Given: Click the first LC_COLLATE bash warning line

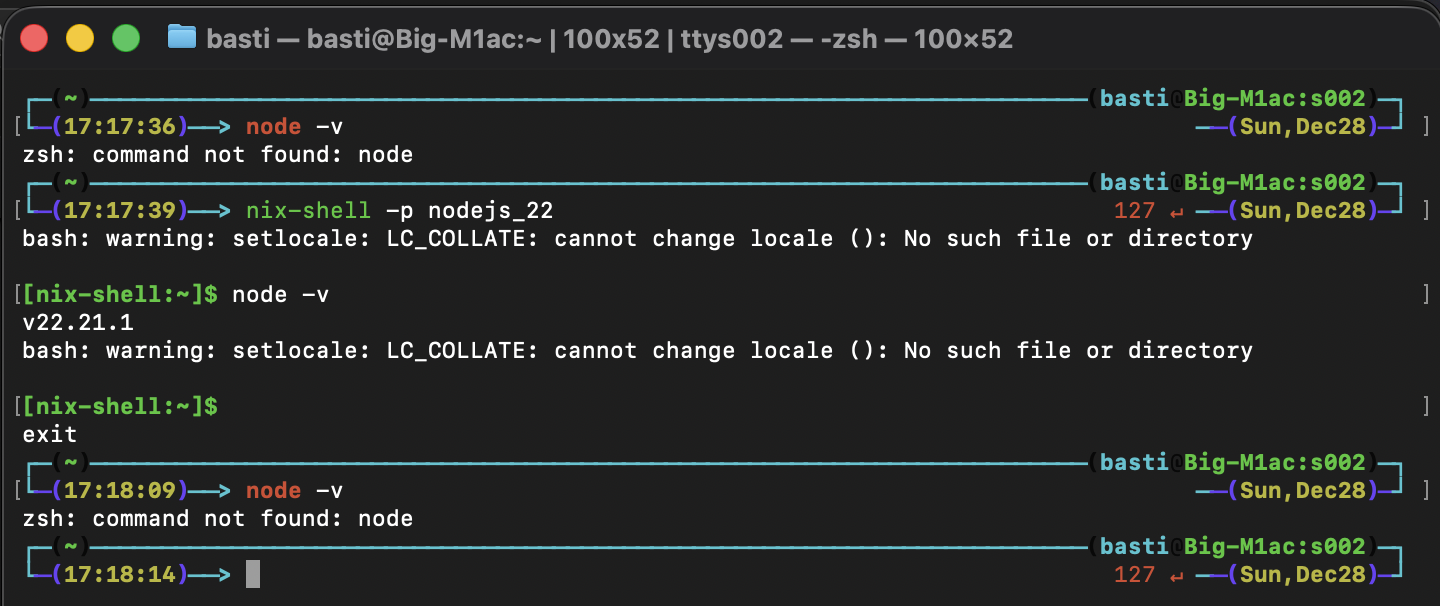Looking at the screenshot, I should [x=636, y=239].
